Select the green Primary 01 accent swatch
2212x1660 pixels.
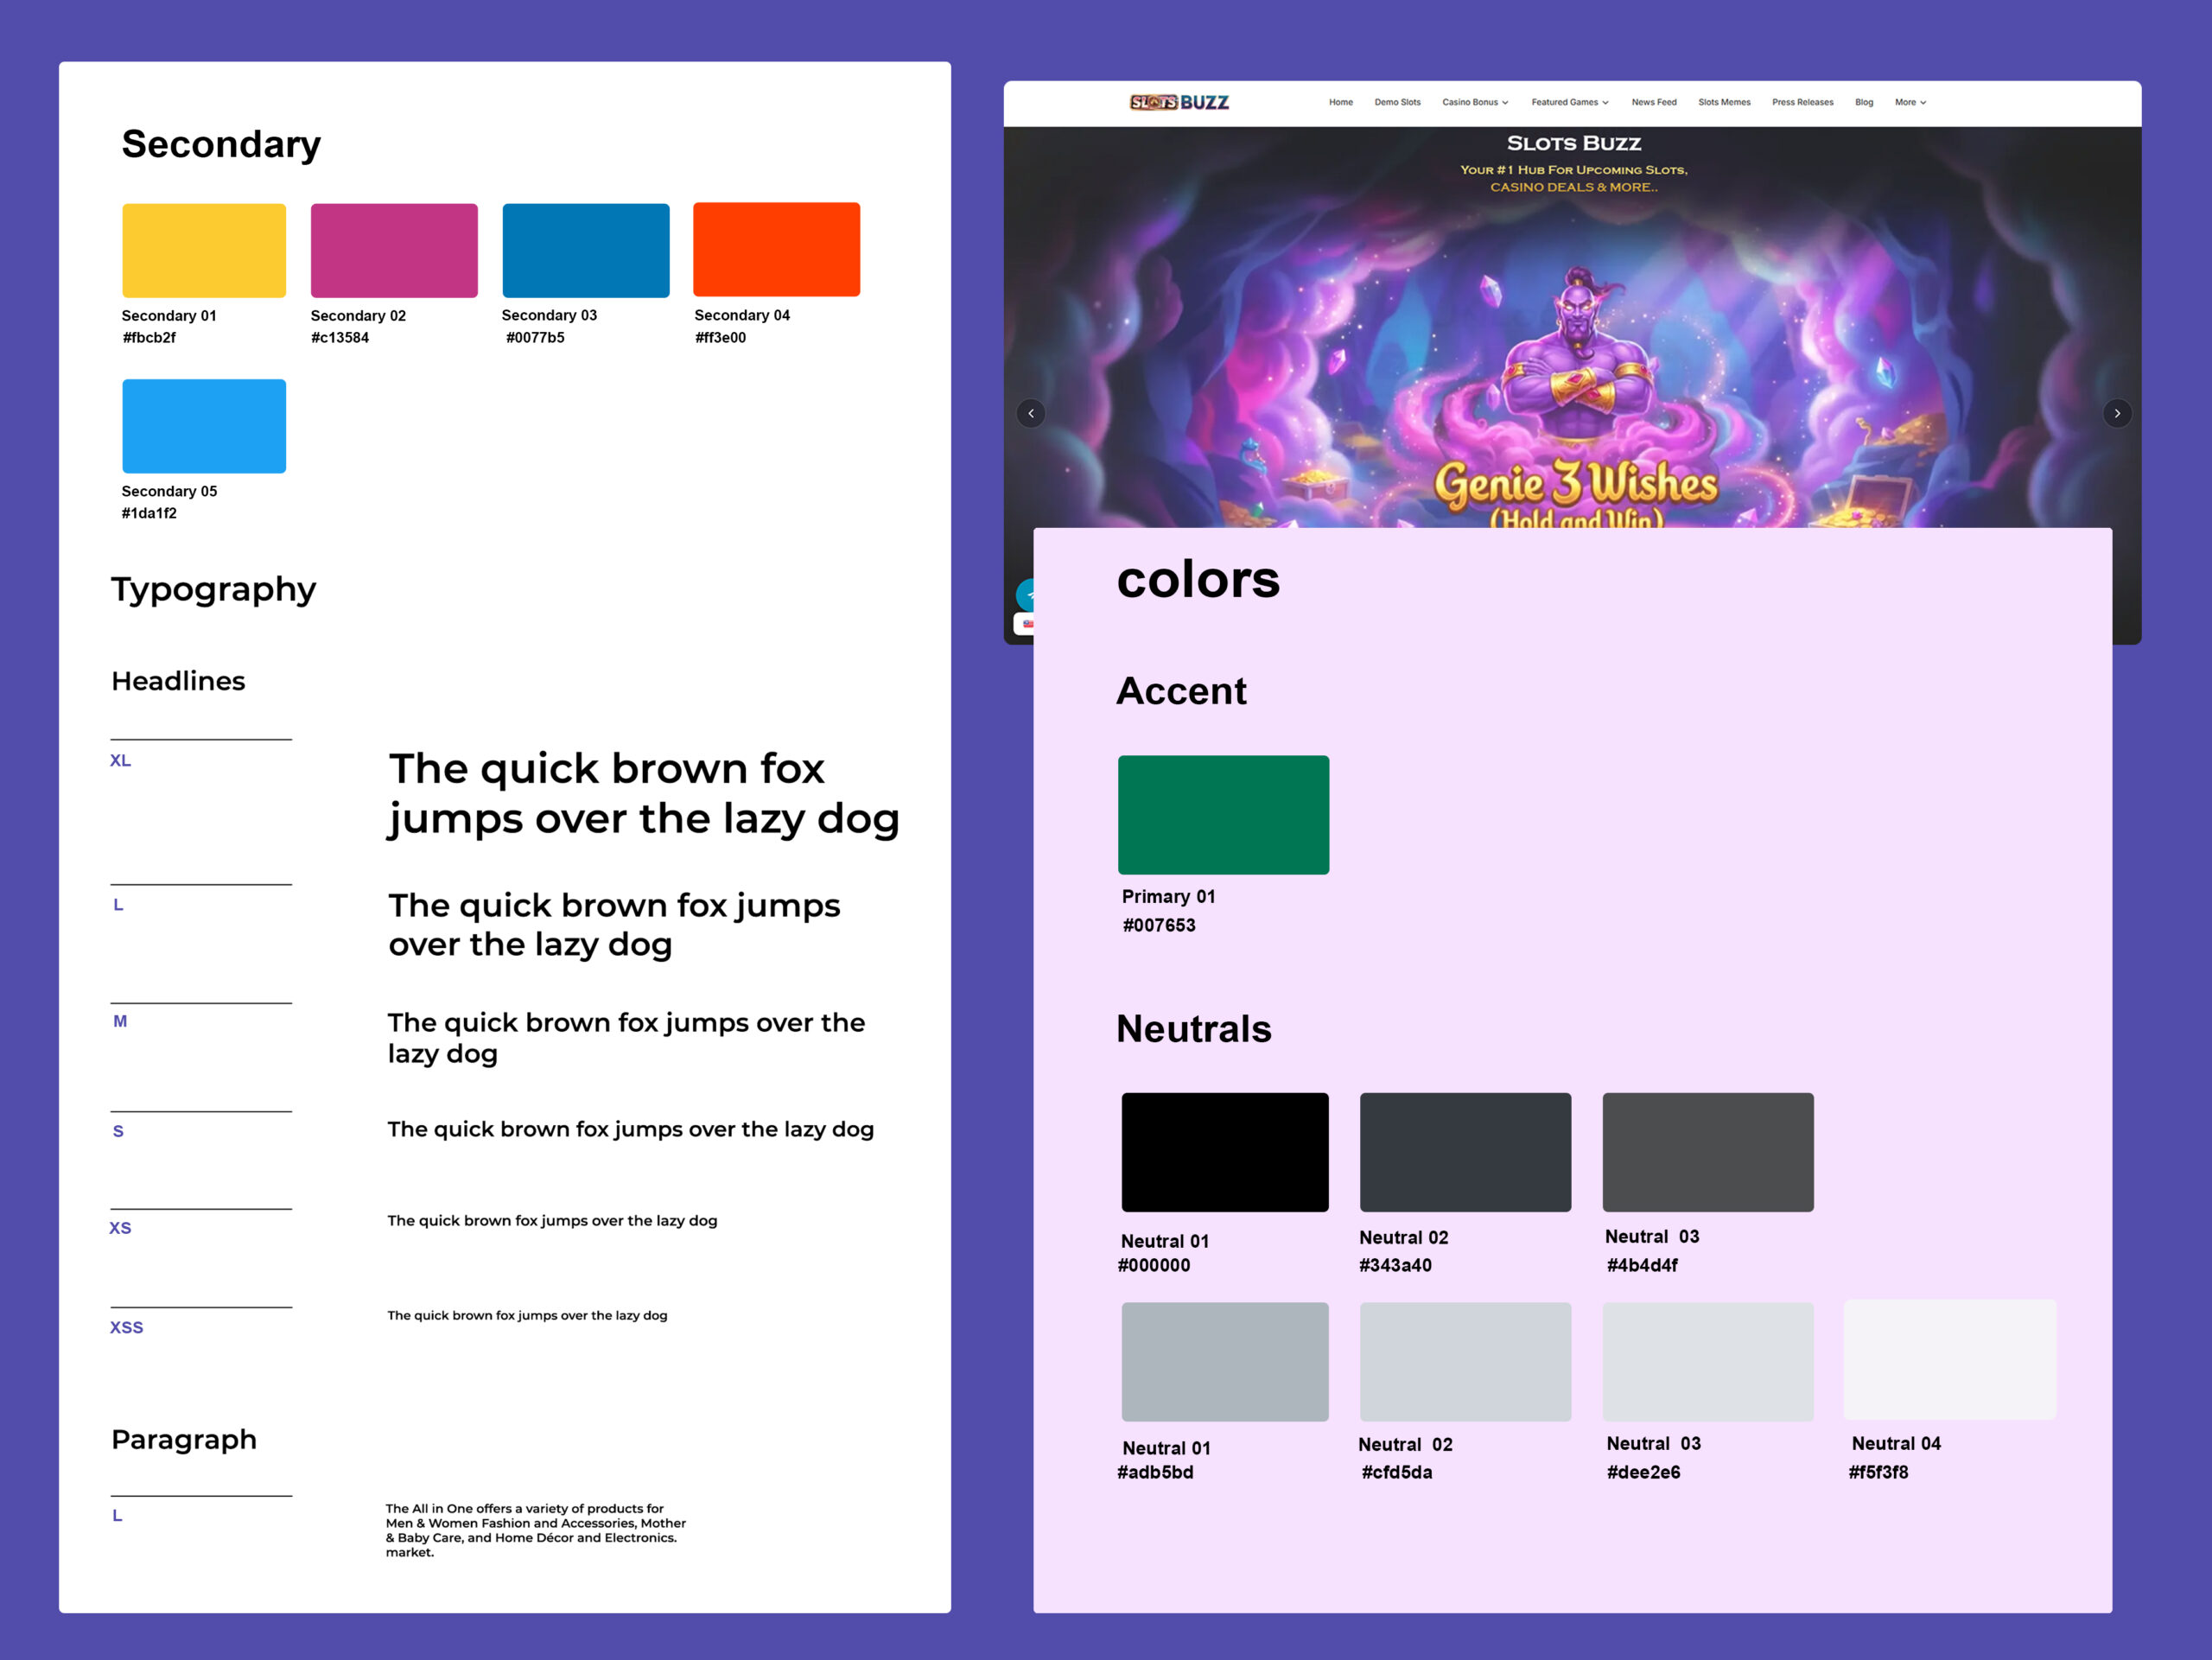(x=1223, y=815)
